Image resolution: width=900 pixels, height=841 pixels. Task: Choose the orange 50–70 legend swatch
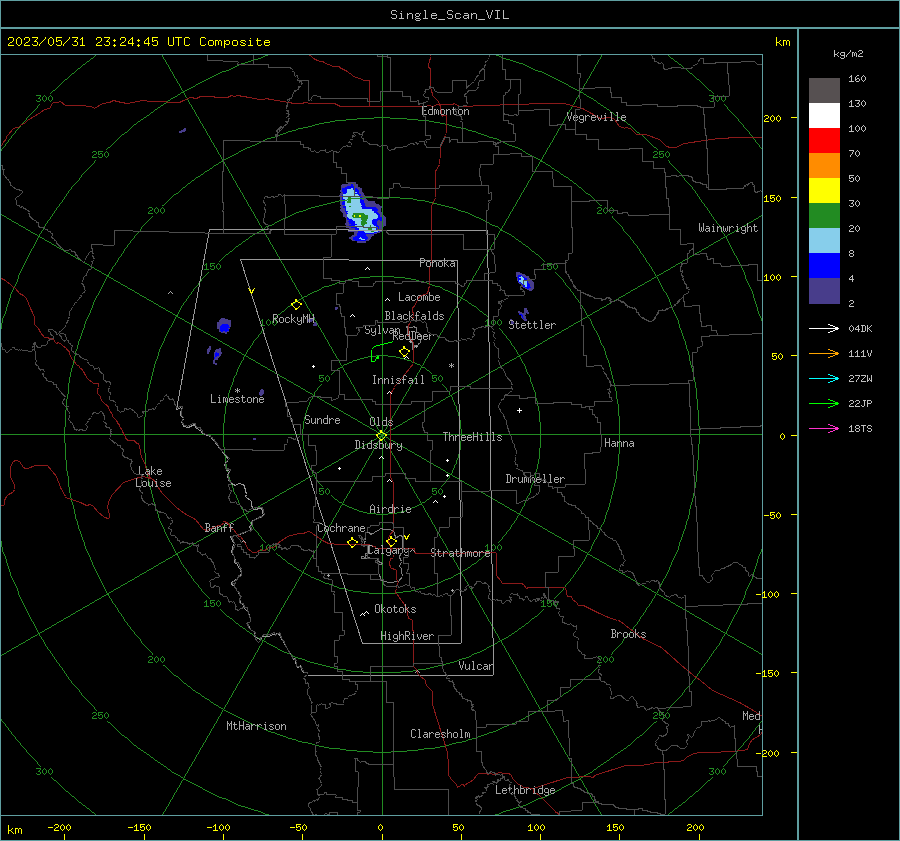(x=824, y=166)
